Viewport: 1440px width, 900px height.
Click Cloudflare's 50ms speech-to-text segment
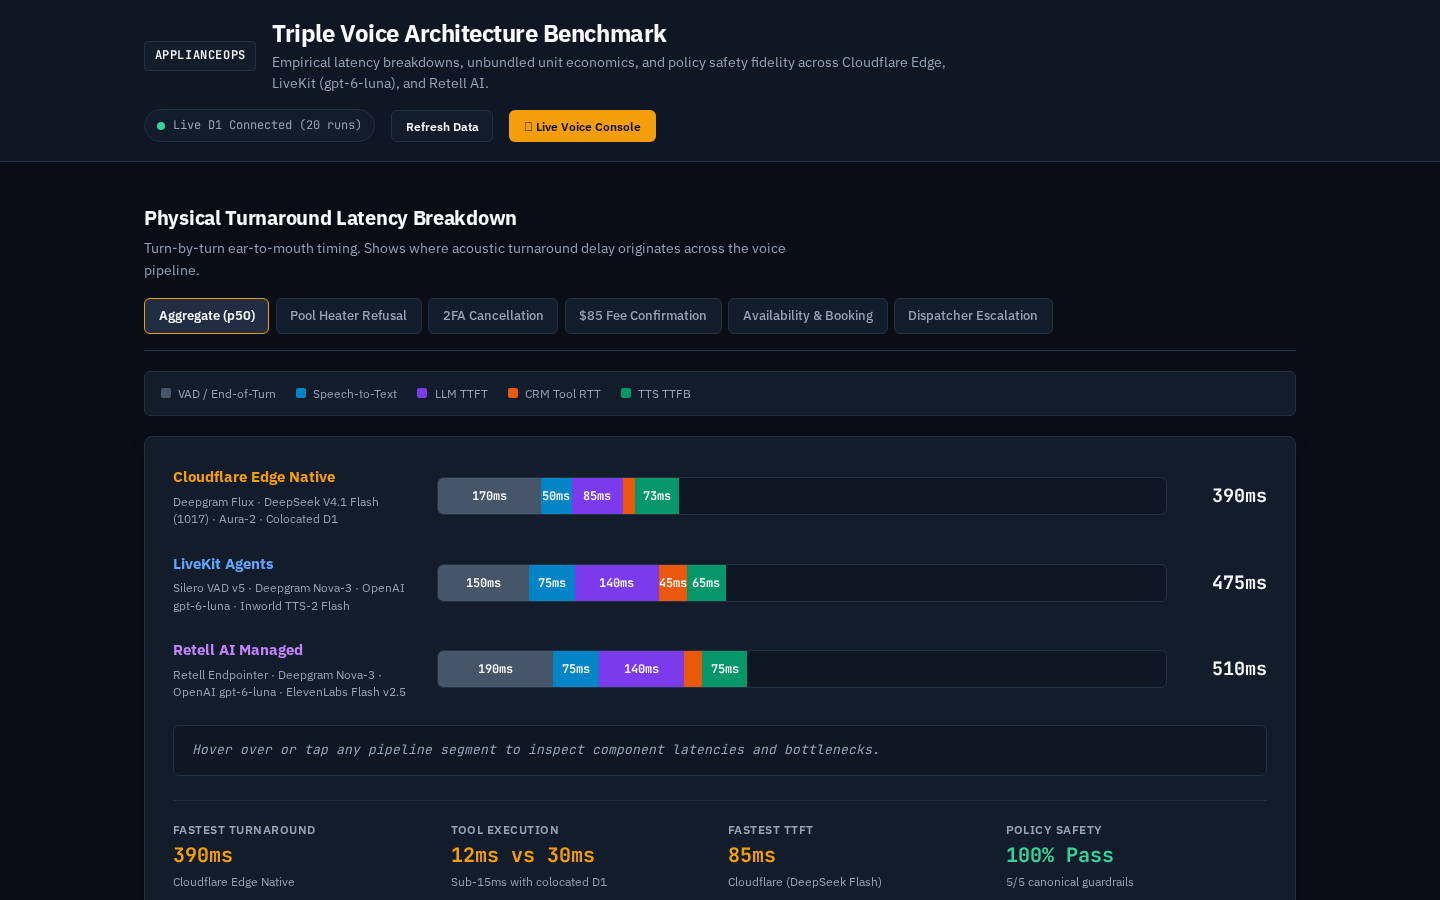(x=556, y=496)
